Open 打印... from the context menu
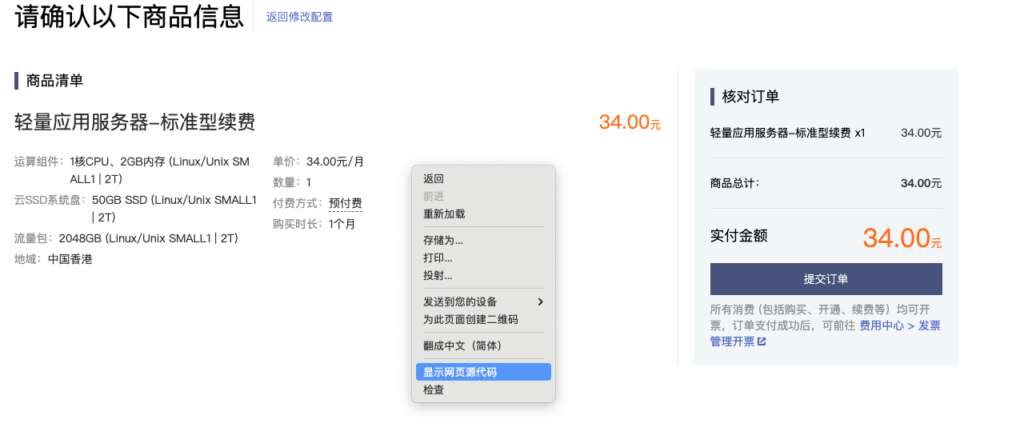 438,258
